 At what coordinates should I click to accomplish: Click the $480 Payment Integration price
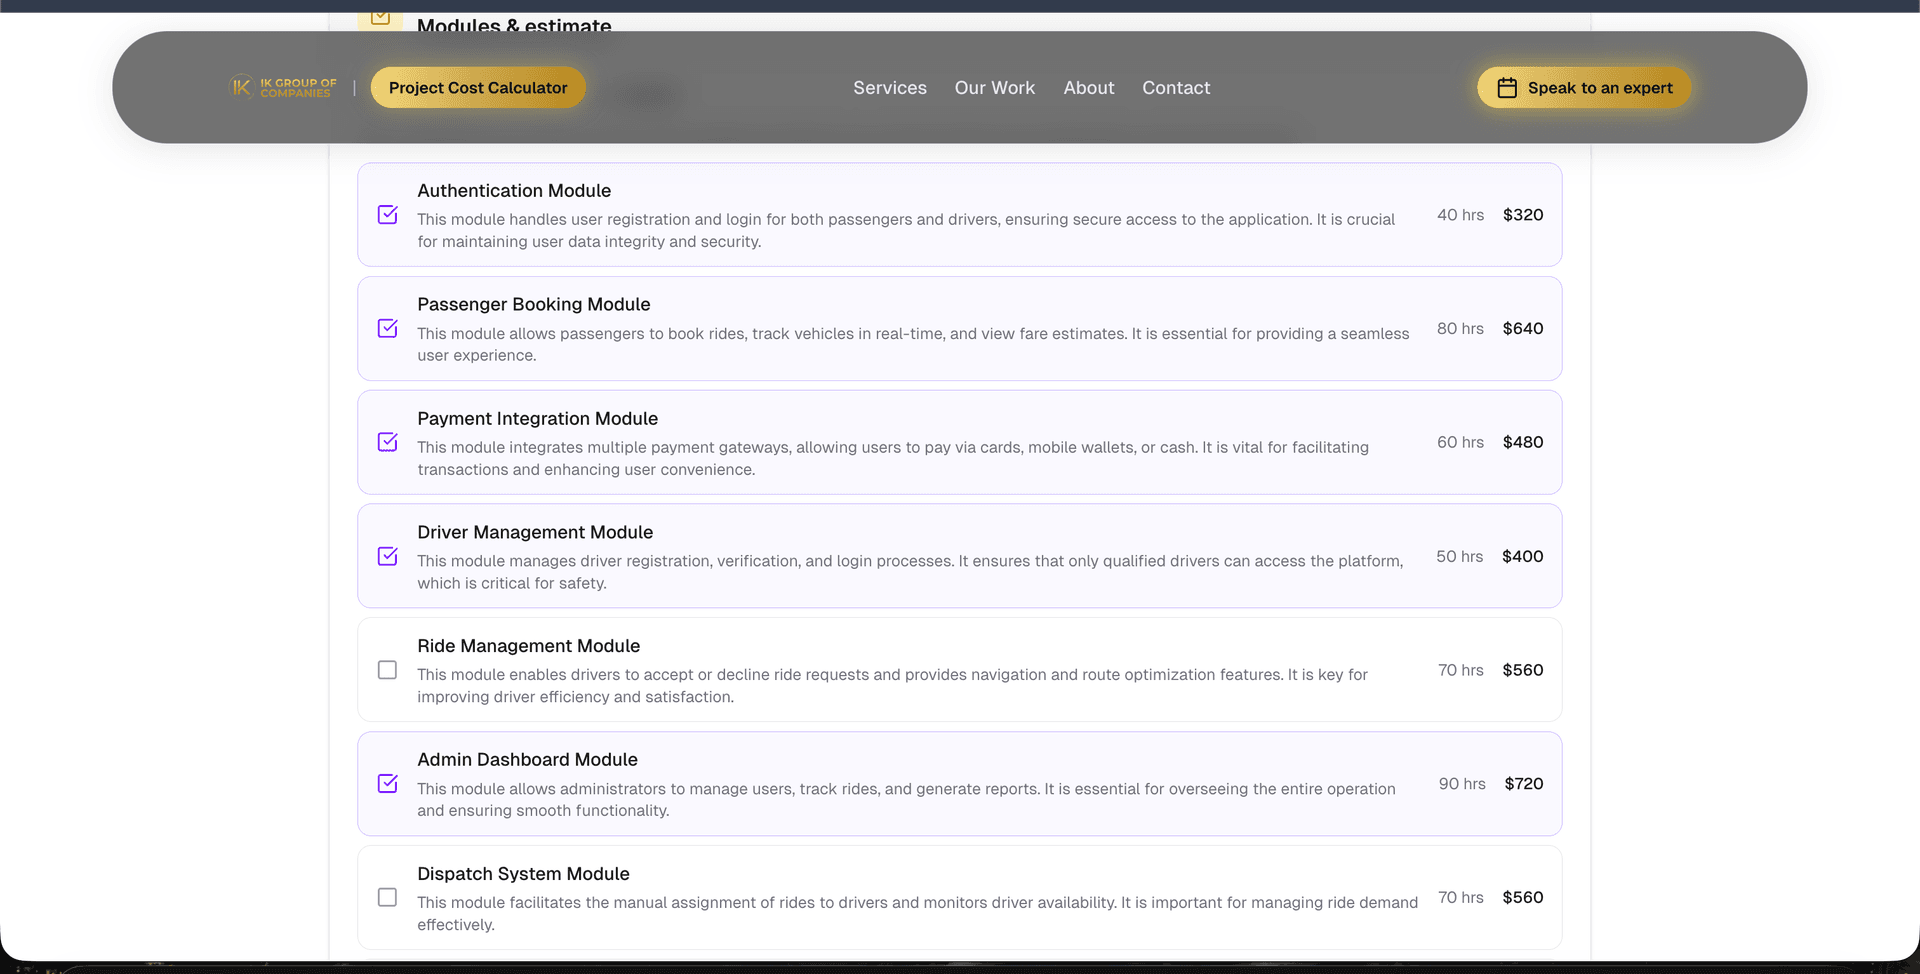pos(1523,442)
